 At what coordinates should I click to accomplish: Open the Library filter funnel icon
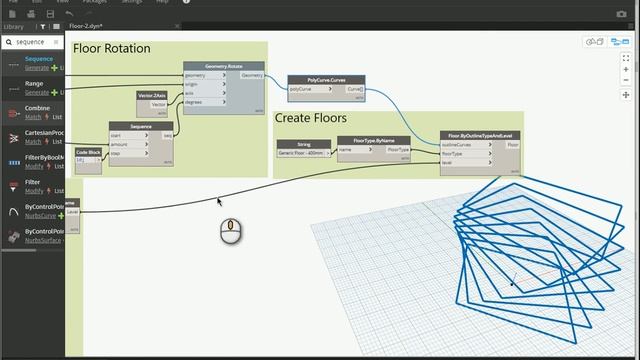click(42, 27)
